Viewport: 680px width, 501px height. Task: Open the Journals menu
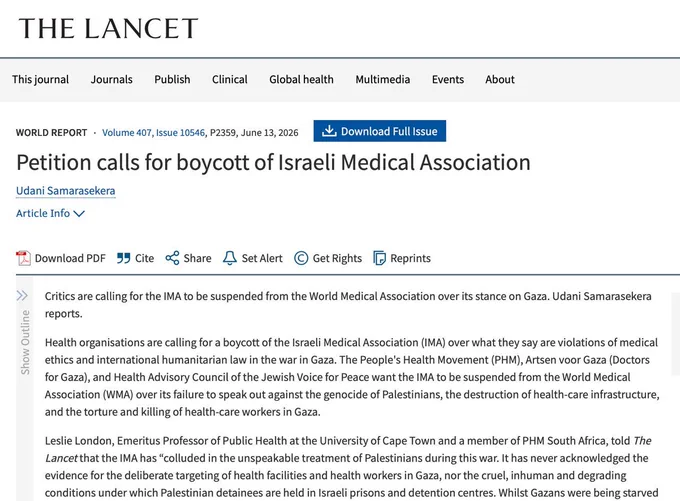(x=111, y=80)
